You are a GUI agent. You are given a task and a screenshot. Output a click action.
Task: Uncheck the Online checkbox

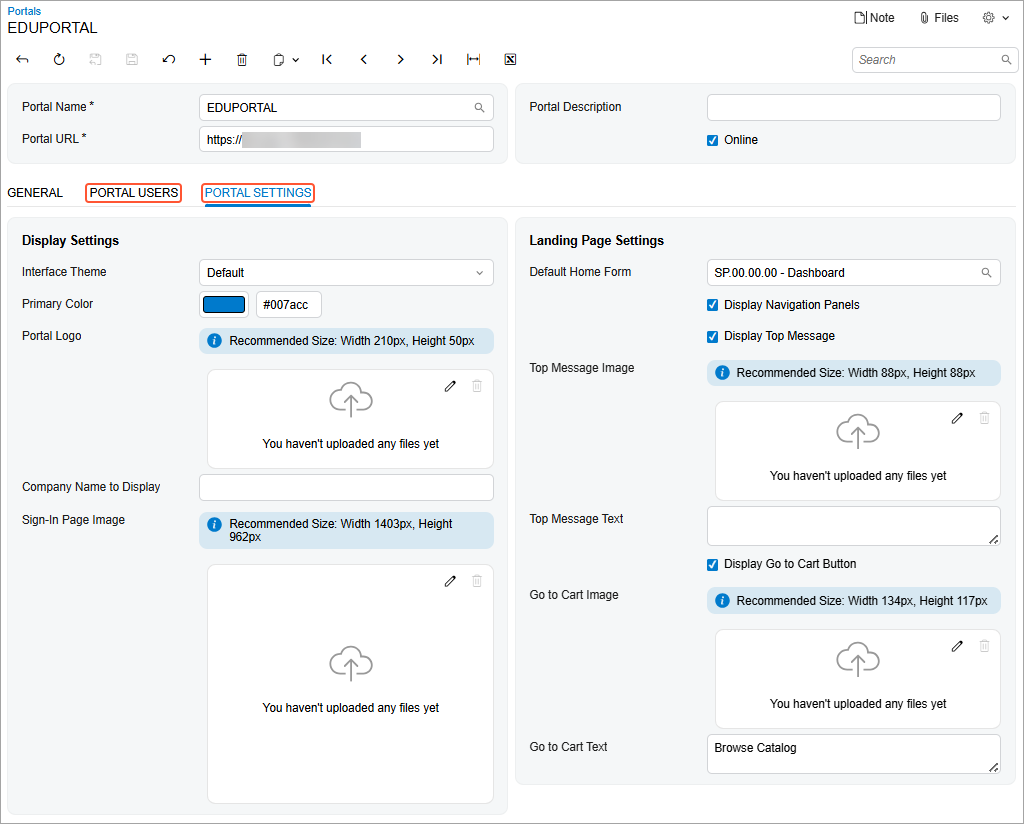(713, 140)
